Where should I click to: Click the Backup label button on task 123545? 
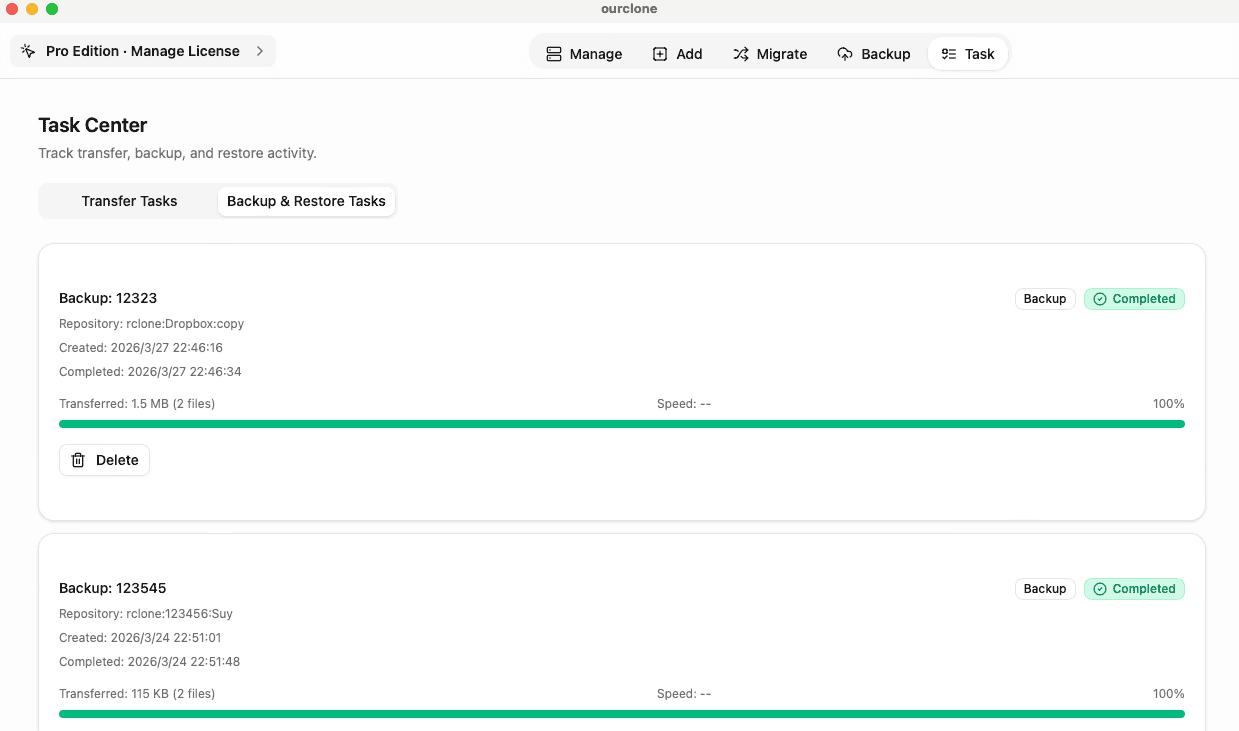(x=1044, y=588)
